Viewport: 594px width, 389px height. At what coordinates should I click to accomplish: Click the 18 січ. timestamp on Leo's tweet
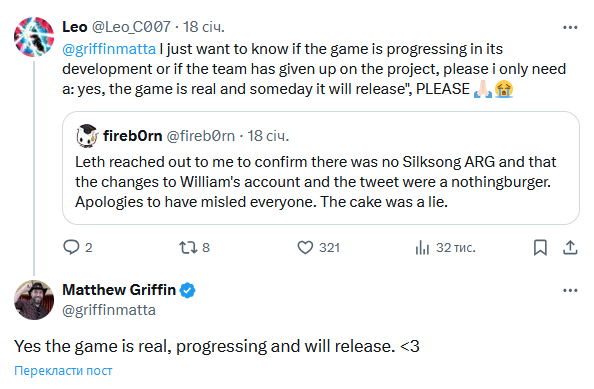(x=204, y=27)
